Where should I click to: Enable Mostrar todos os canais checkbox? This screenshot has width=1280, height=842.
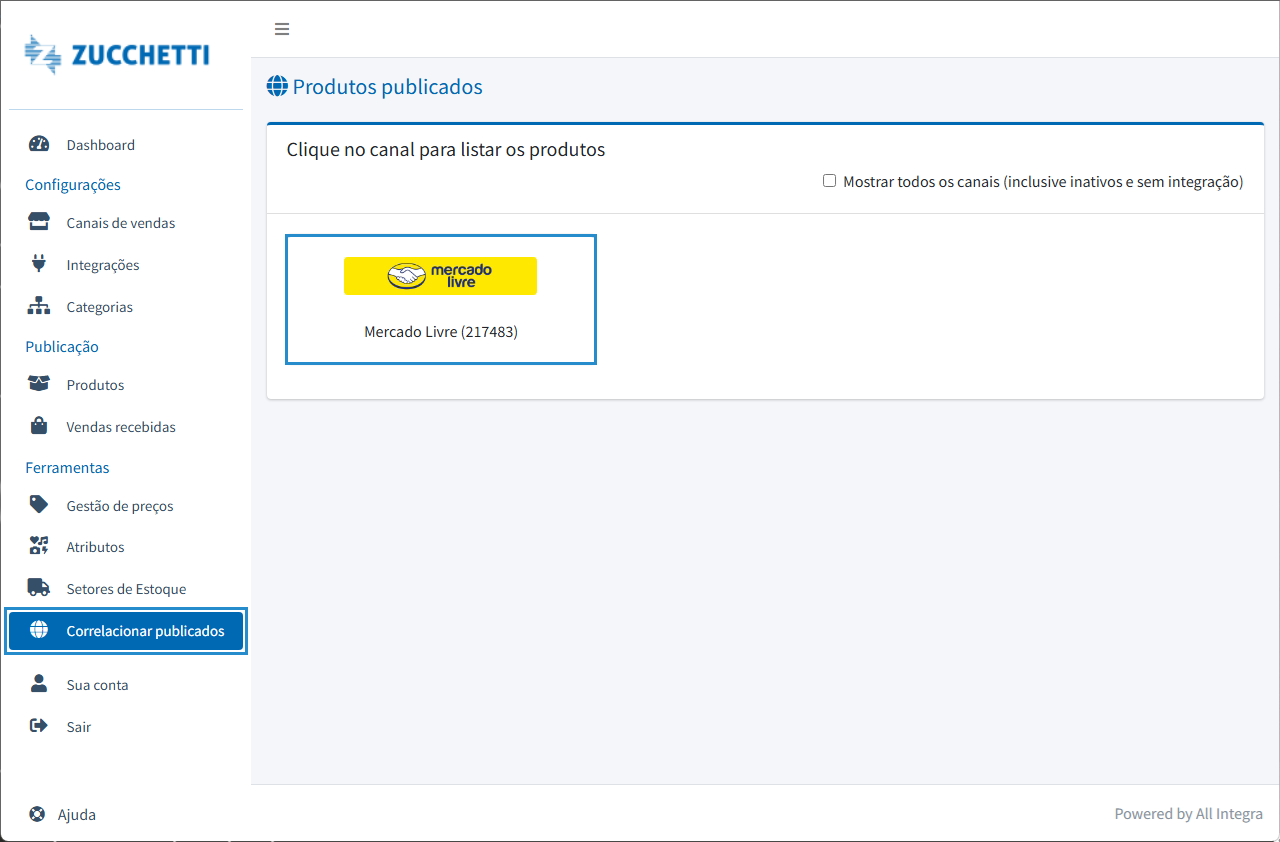pyautogui.click(x=829, y=181)
